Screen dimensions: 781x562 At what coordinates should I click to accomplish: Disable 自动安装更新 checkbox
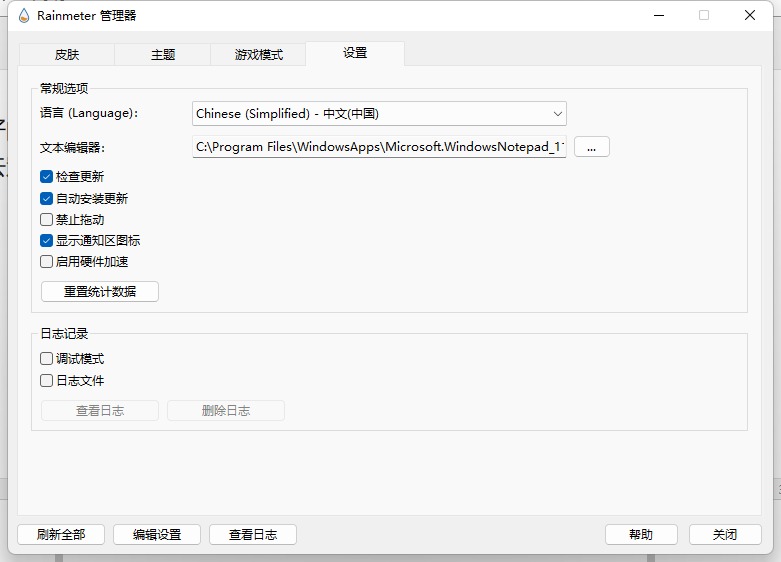47,198
